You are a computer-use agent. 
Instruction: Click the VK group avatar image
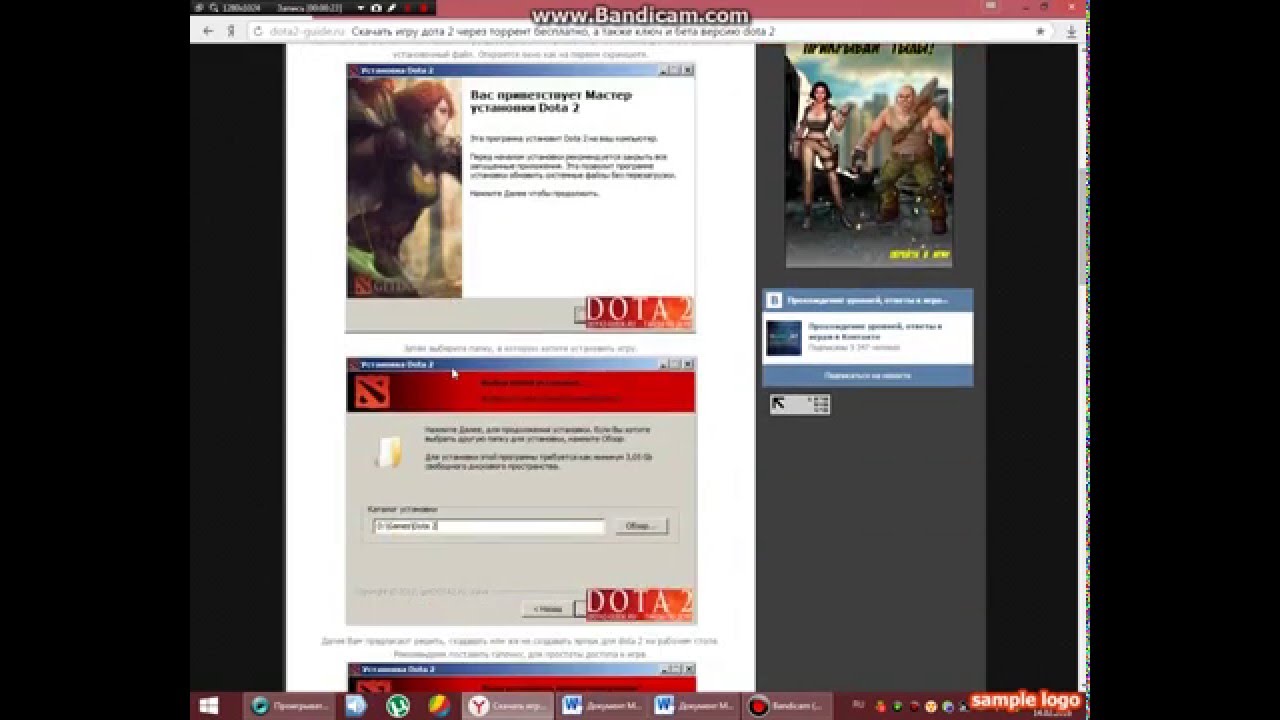(784, 338)
